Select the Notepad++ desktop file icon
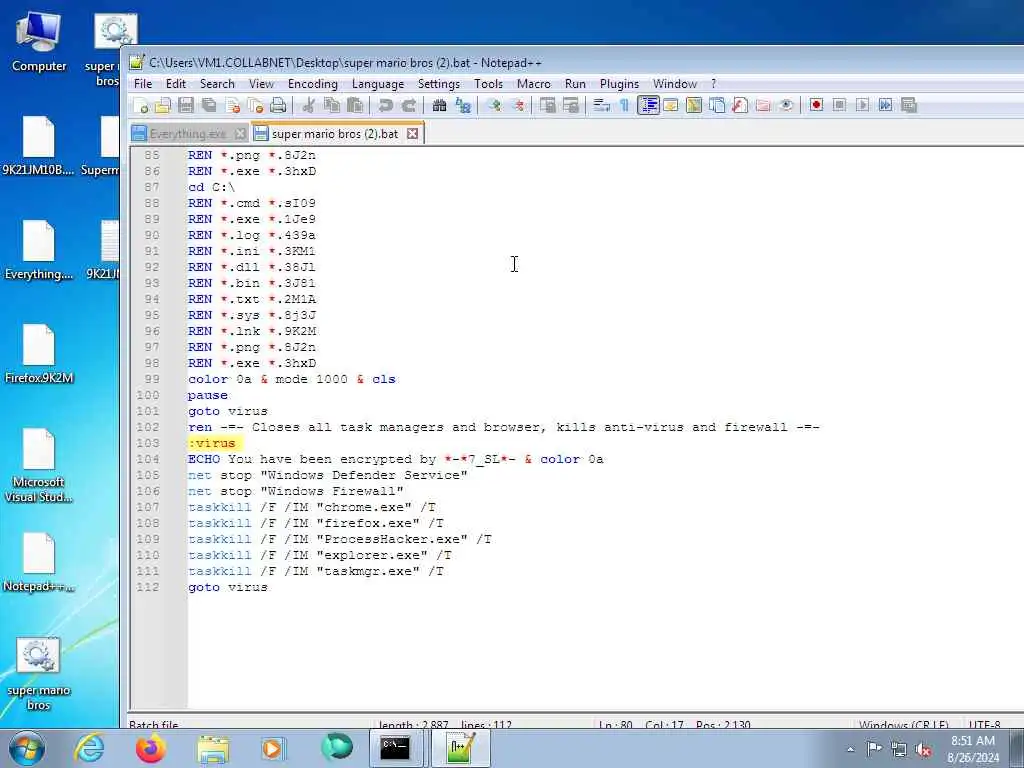1024x768 pixels. pos(39,563)
